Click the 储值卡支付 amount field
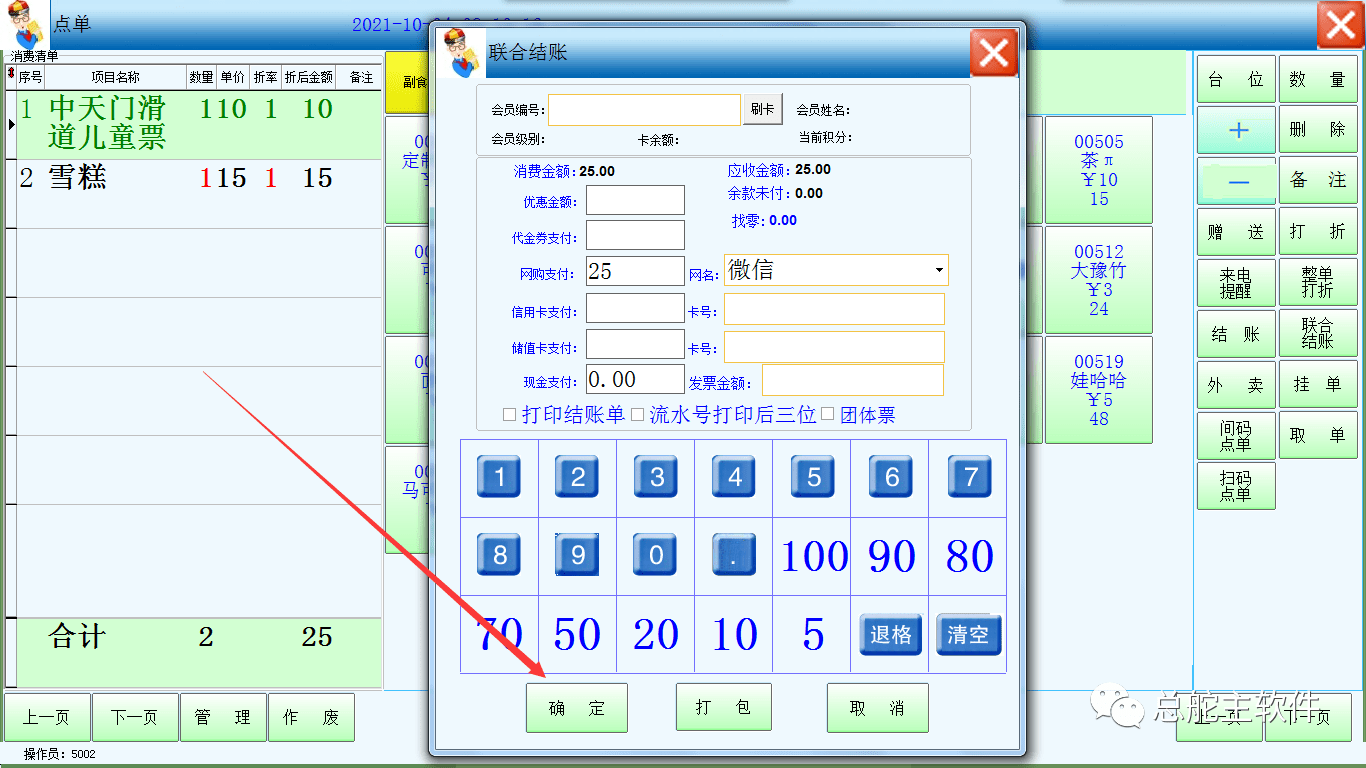 [635, 344]
